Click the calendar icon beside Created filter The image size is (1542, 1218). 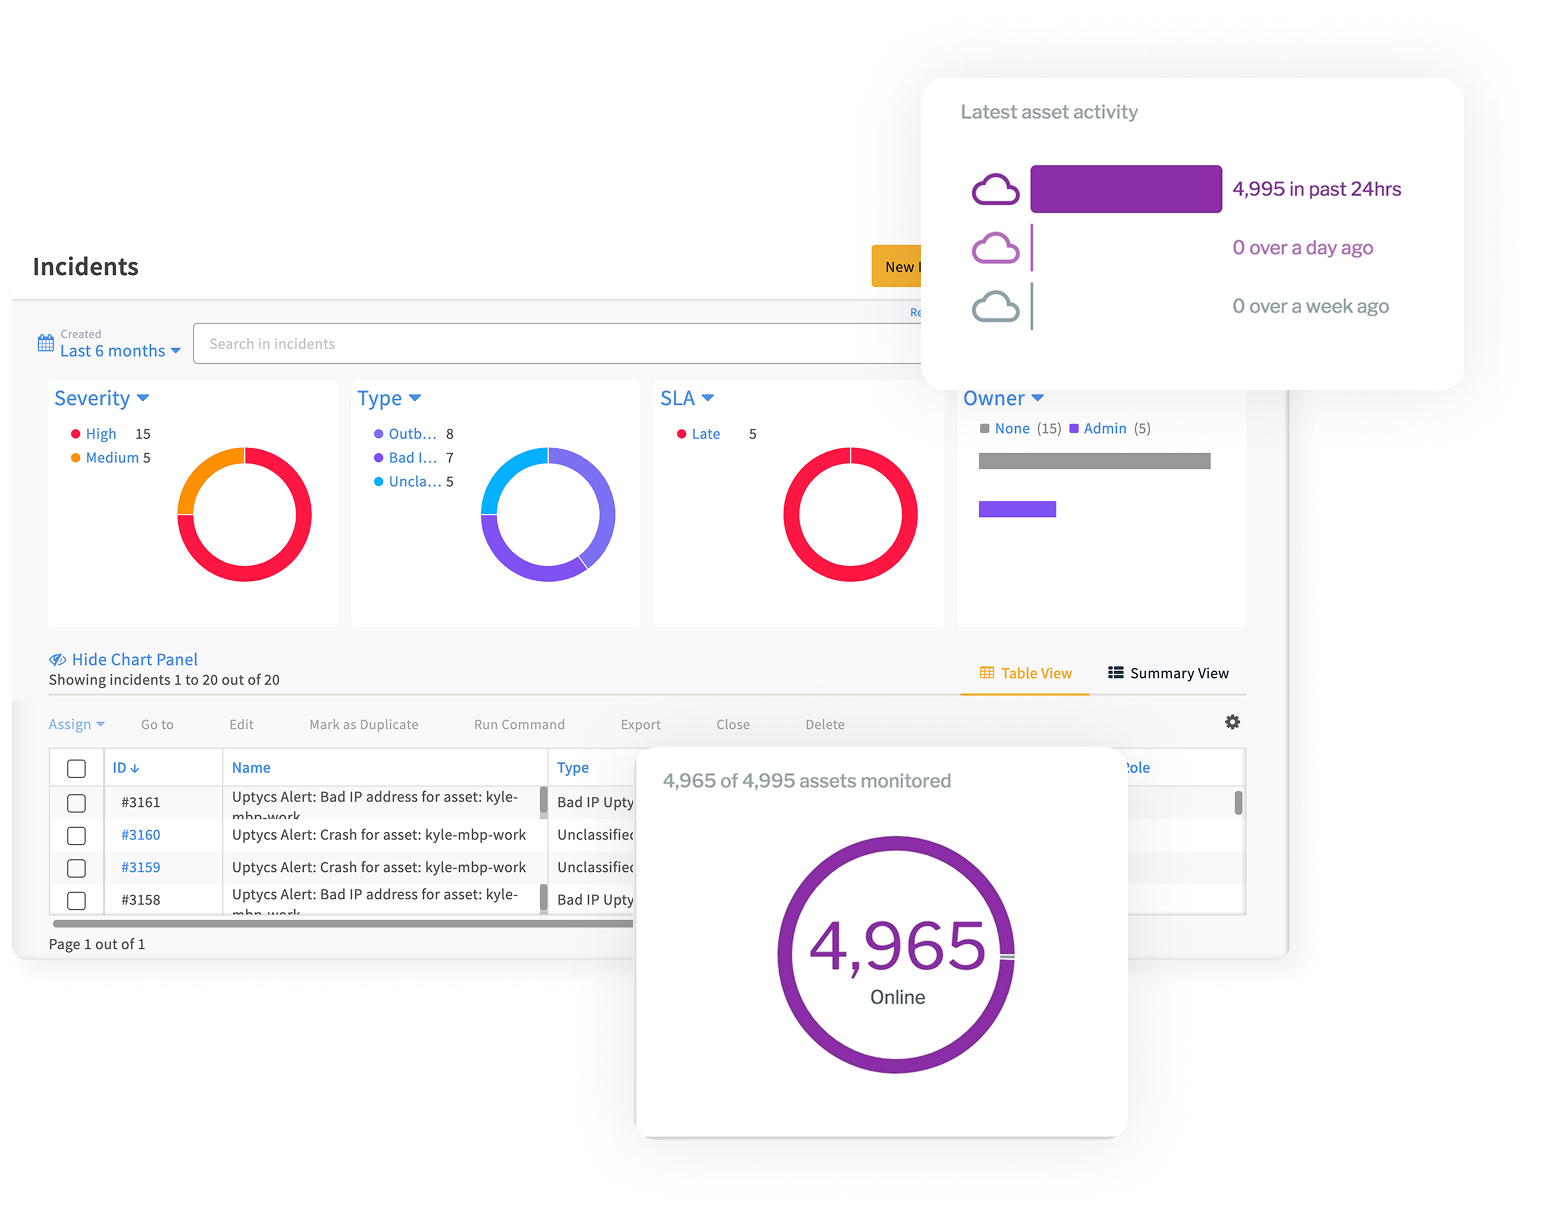pos(46,343)
